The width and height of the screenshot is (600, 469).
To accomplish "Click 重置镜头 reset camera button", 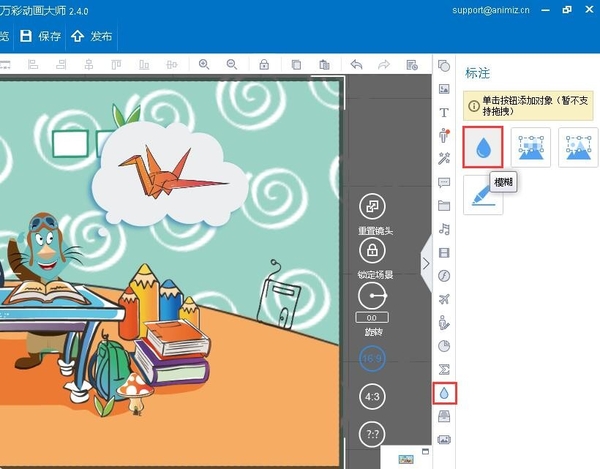I will [372, 207].
